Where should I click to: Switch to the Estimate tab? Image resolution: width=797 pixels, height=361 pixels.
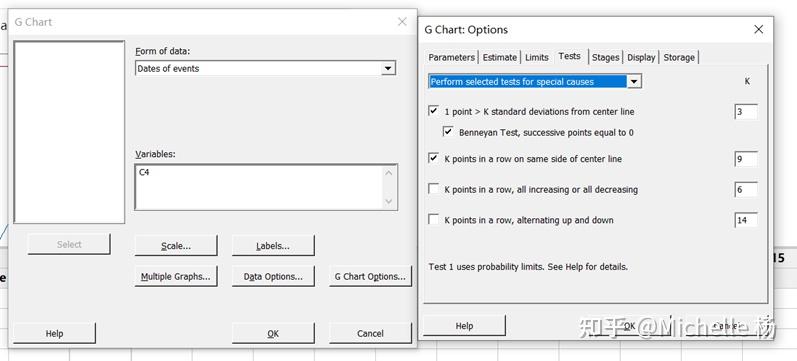click(500, 57)
